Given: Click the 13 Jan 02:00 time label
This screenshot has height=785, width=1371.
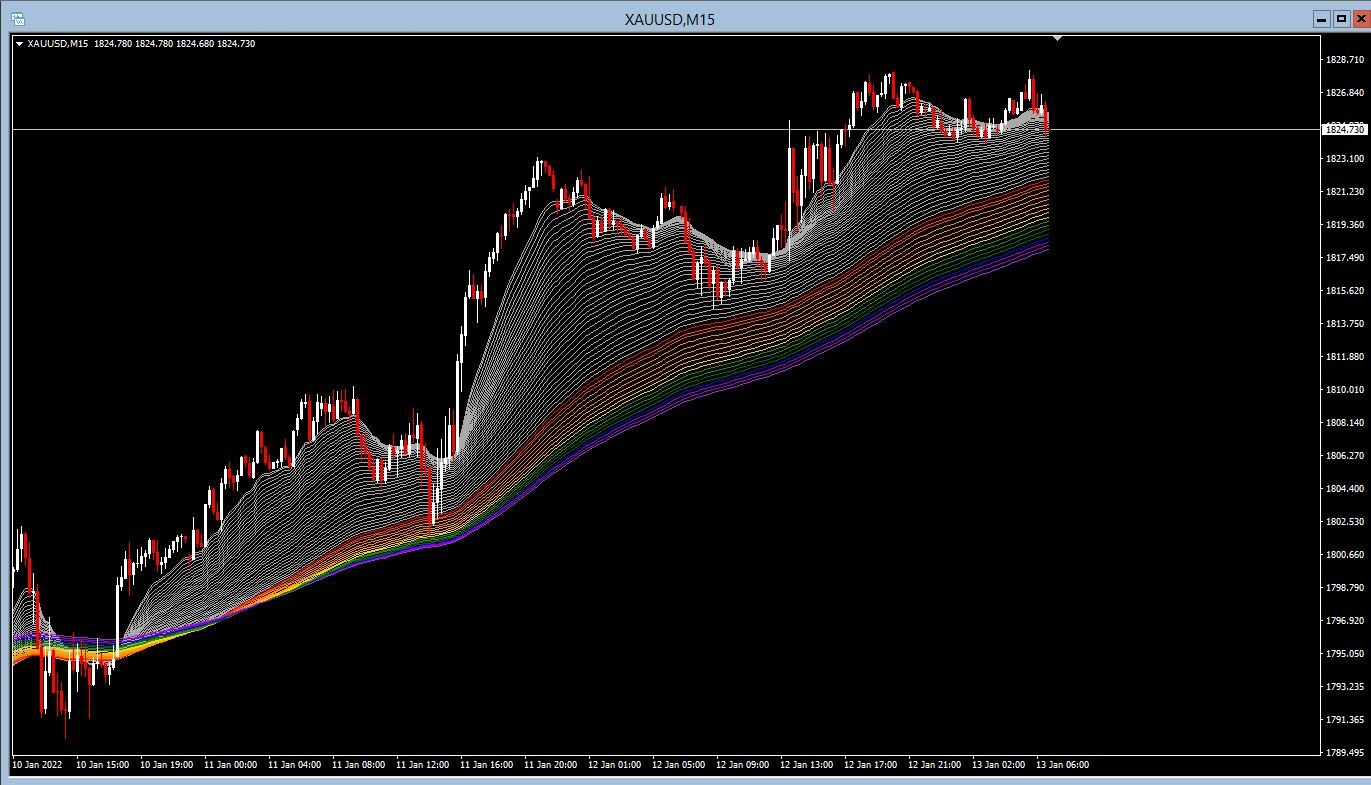Looking at the screenshot, I should (x=999, y=765).
